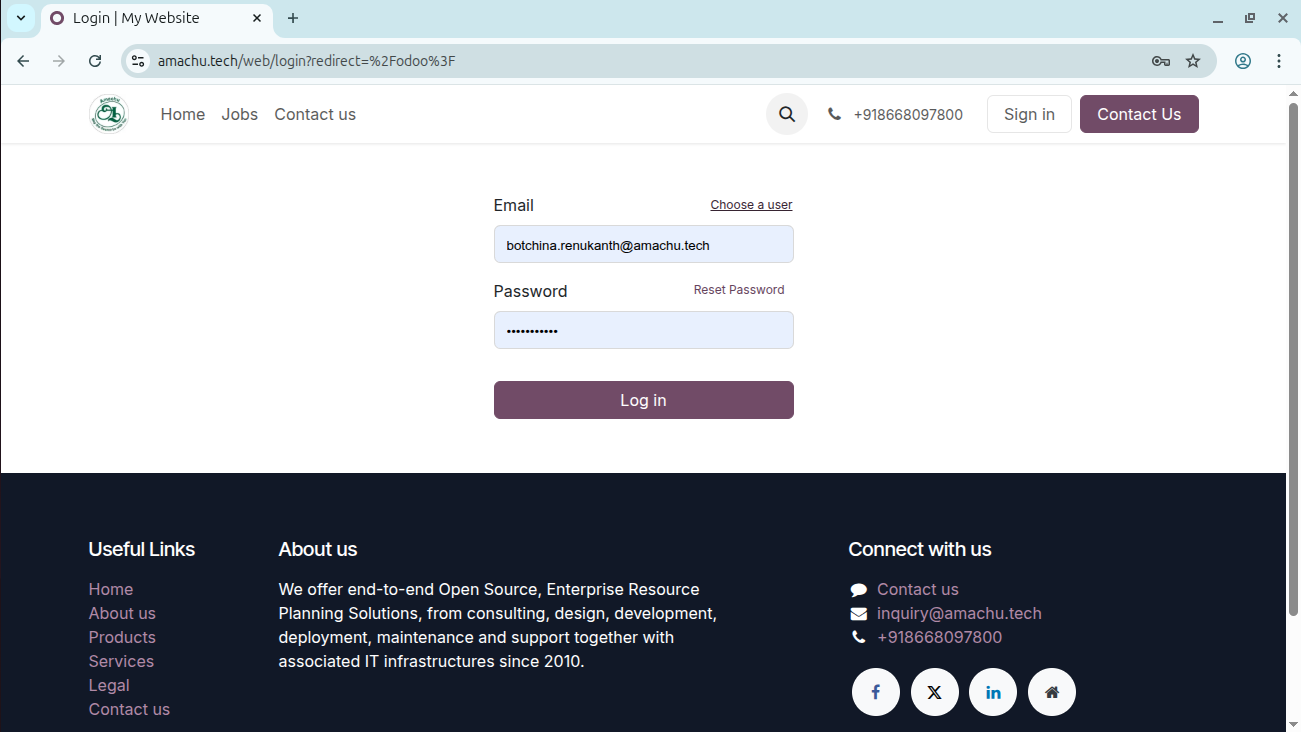Viewport: 1301px width, 732px height.
Task: Select Home in top navigation
Action: pos(182,114)
